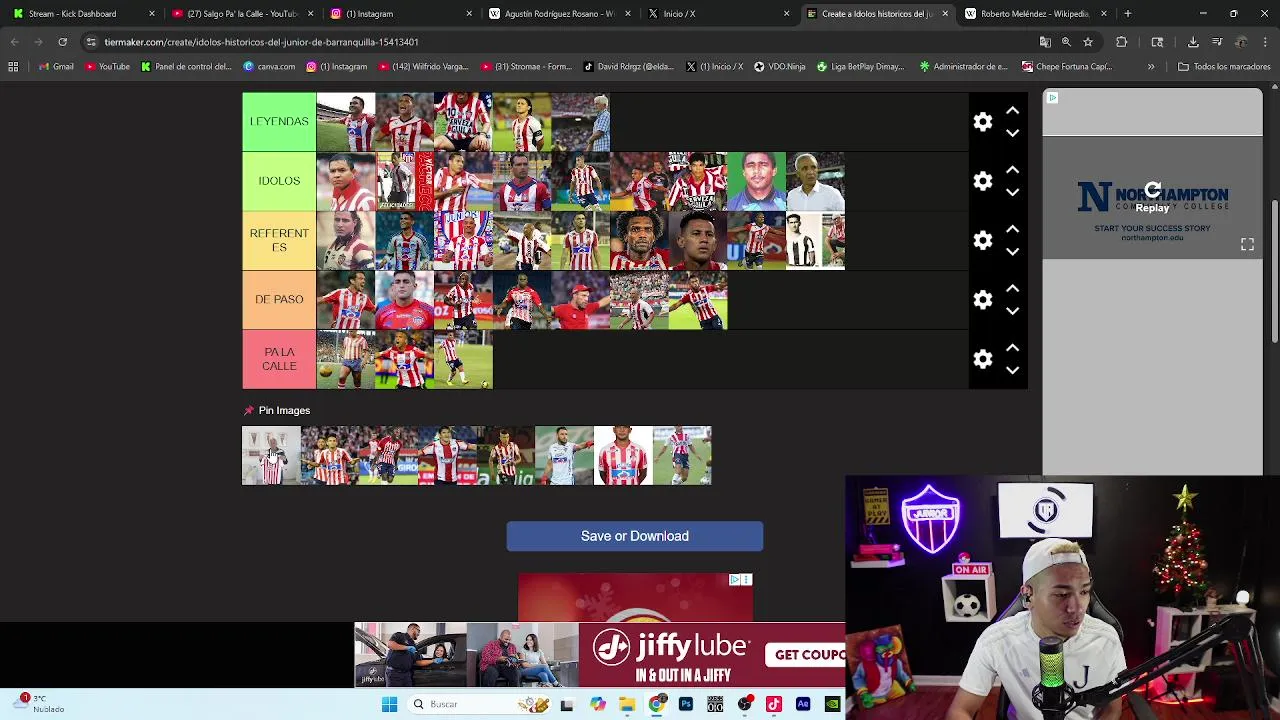The image size is (1280, 720).
Task: Click the LEYENDAS tier label
Action: pyautogui.click(x=279, y=122)
